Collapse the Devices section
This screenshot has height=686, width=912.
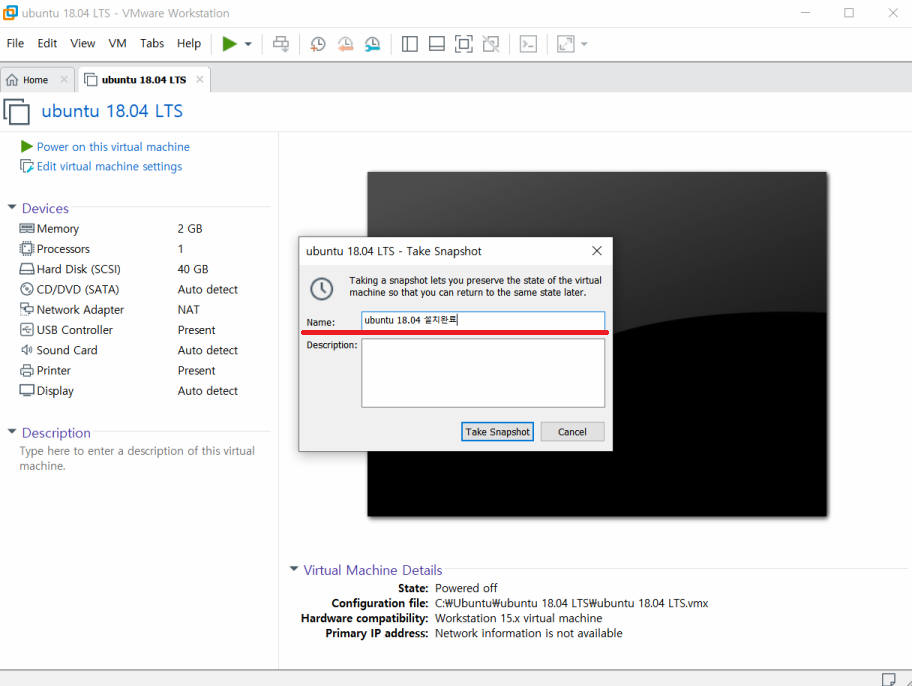[x=12, y=207]
